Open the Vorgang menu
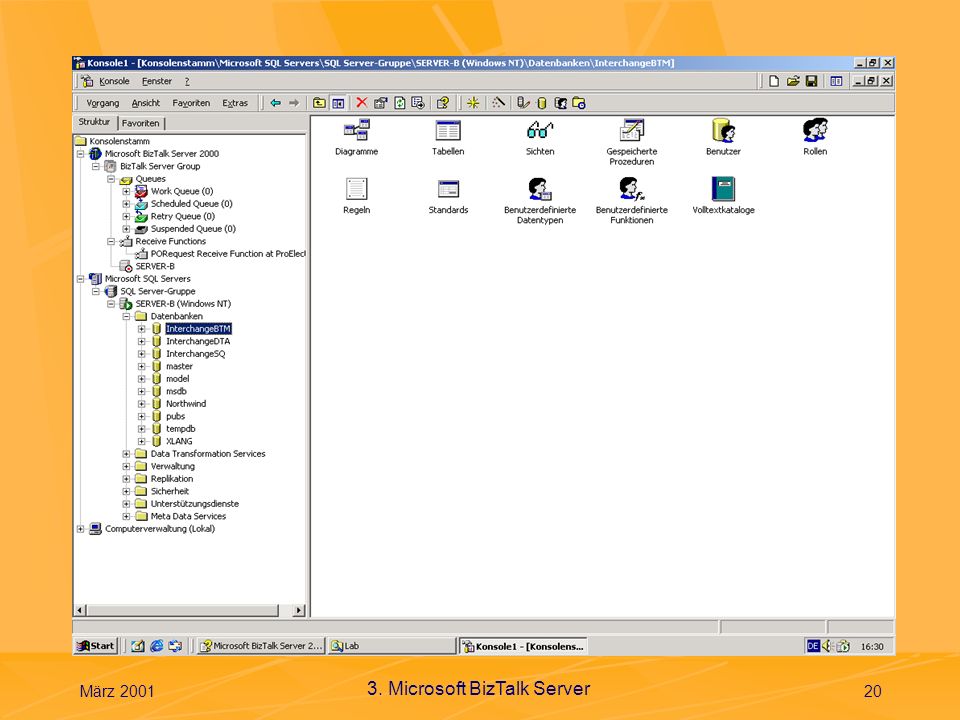The width and height of the screenshot is (960, 720). point(103,103)
